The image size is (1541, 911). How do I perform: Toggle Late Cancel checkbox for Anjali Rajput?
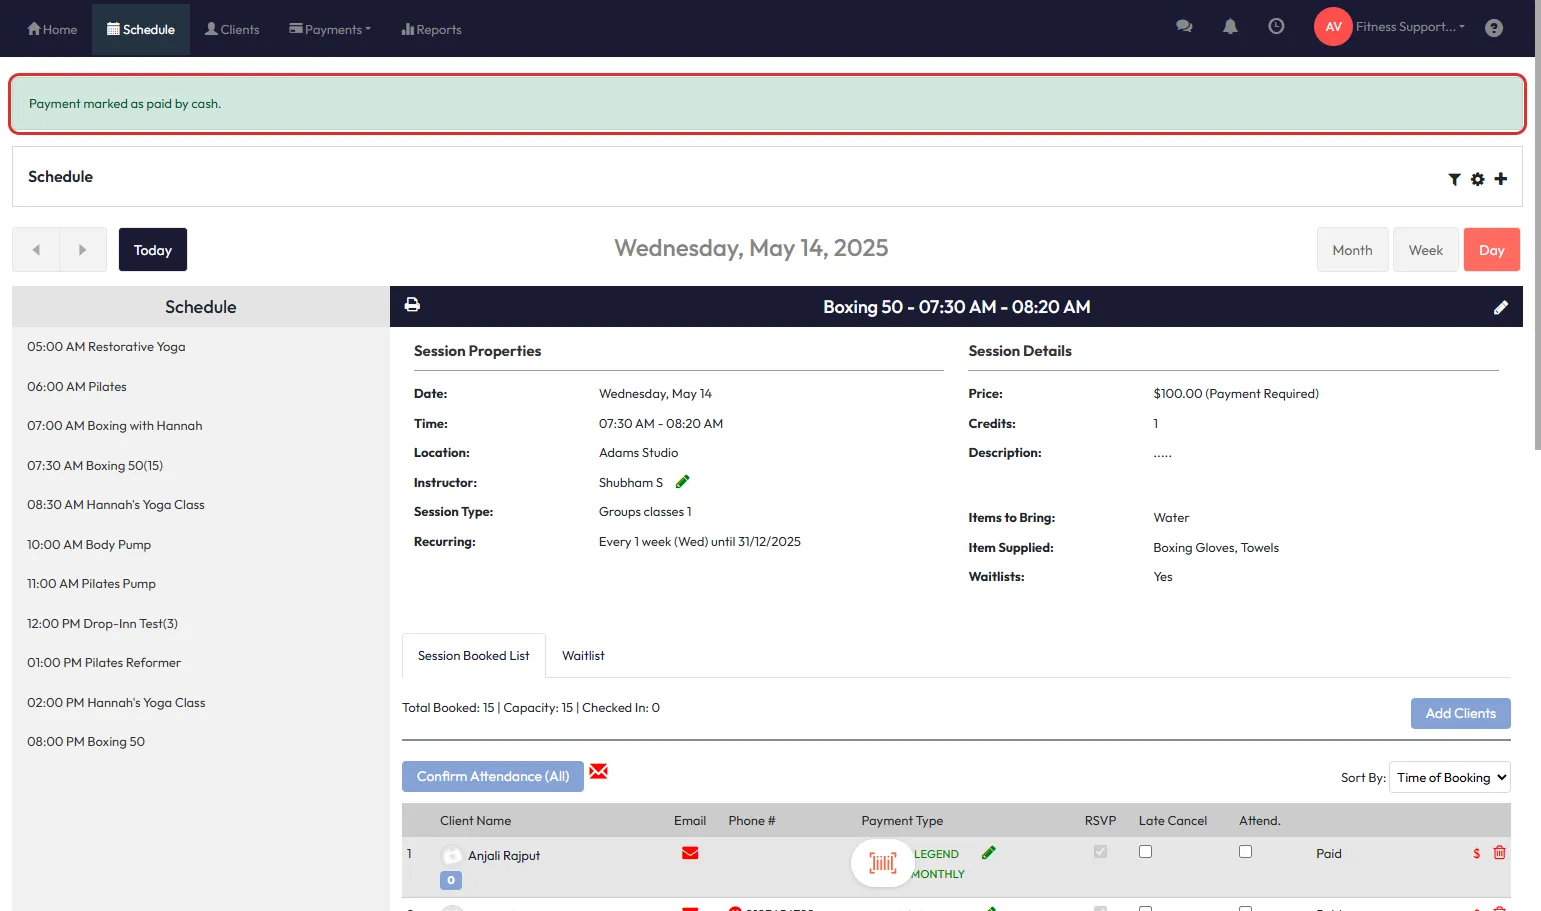pyautogui.click(x=1145, y=852)
